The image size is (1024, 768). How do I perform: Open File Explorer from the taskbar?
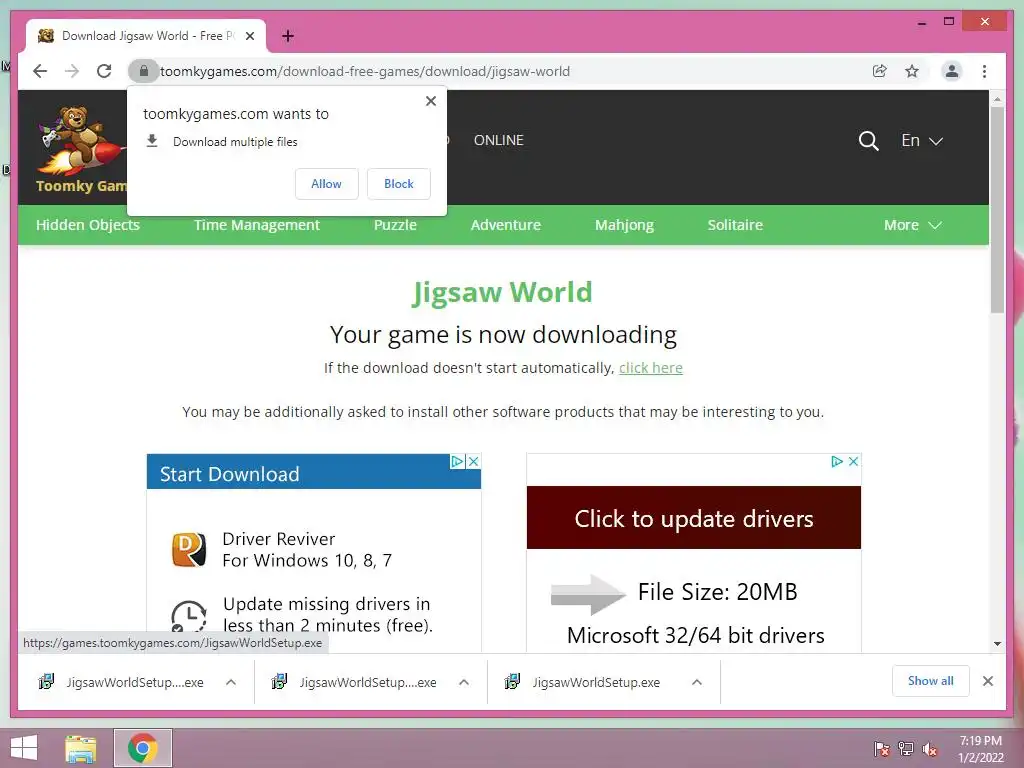pos(81,748)
